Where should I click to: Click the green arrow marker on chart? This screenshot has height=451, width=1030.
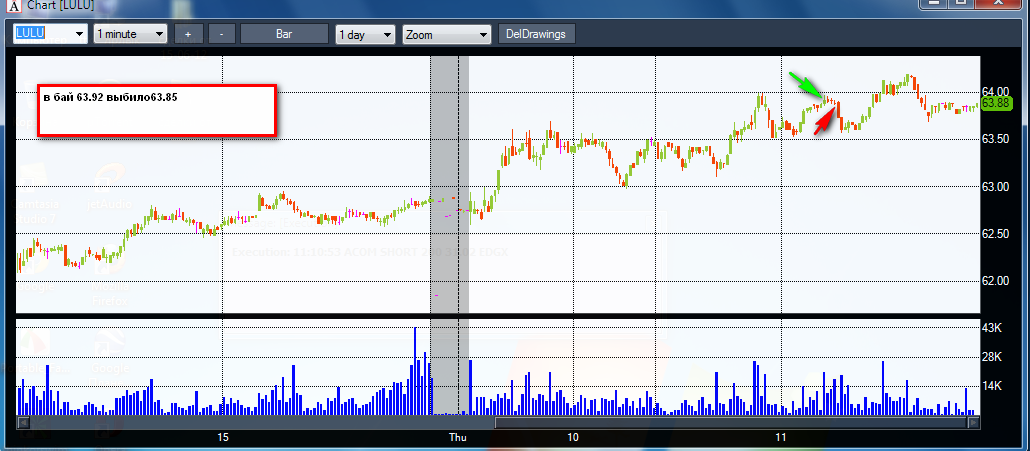coord(805,87)
